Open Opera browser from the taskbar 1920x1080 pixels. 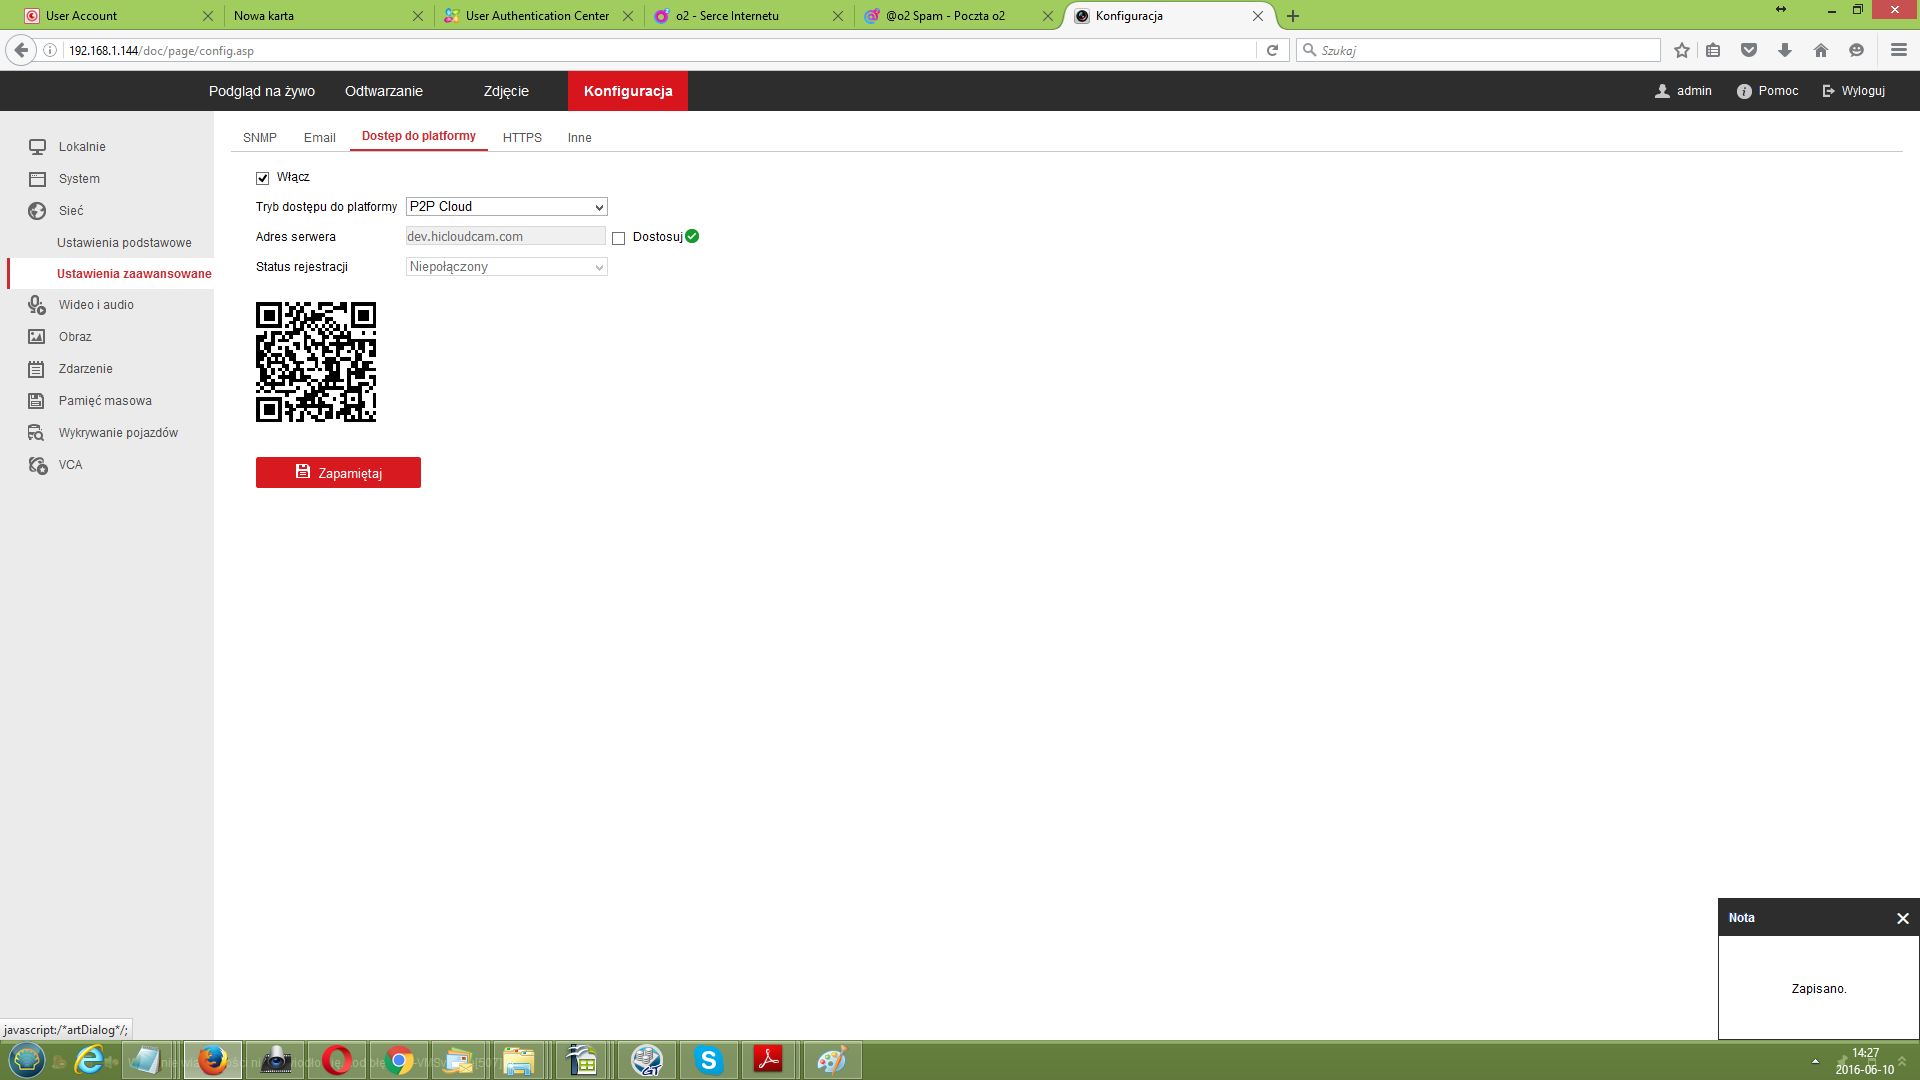tap(337, 1060)
